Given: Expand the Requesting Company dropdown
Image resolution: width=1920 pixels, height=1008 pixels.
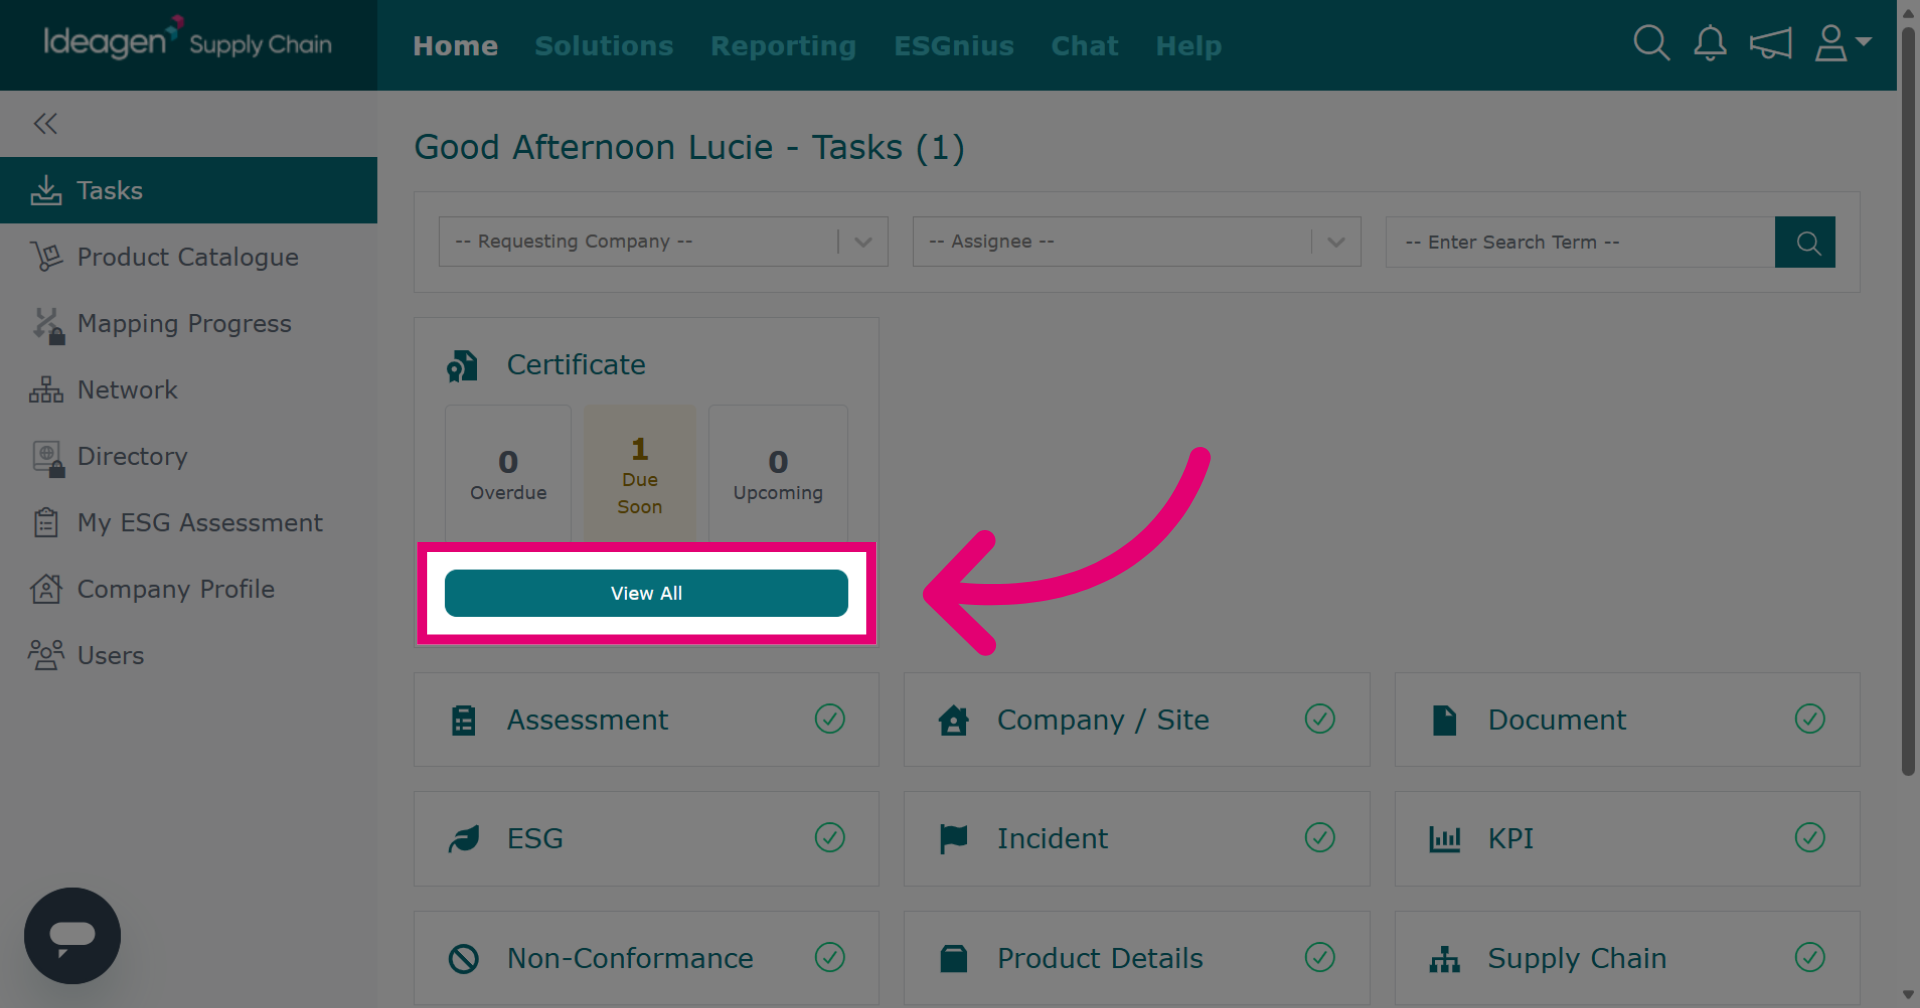Looking at the screenshot, I should tap(663, 242).
